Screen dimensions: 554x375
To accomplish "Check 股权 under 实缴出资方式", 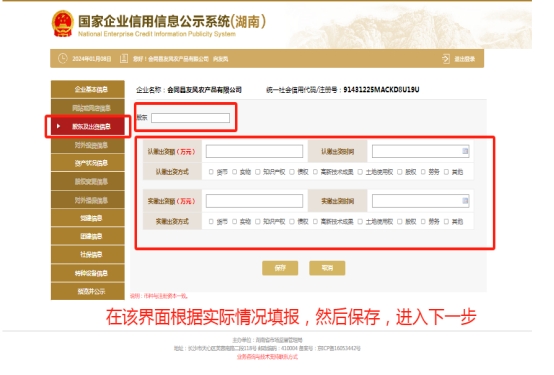I will tap(400, 222).
